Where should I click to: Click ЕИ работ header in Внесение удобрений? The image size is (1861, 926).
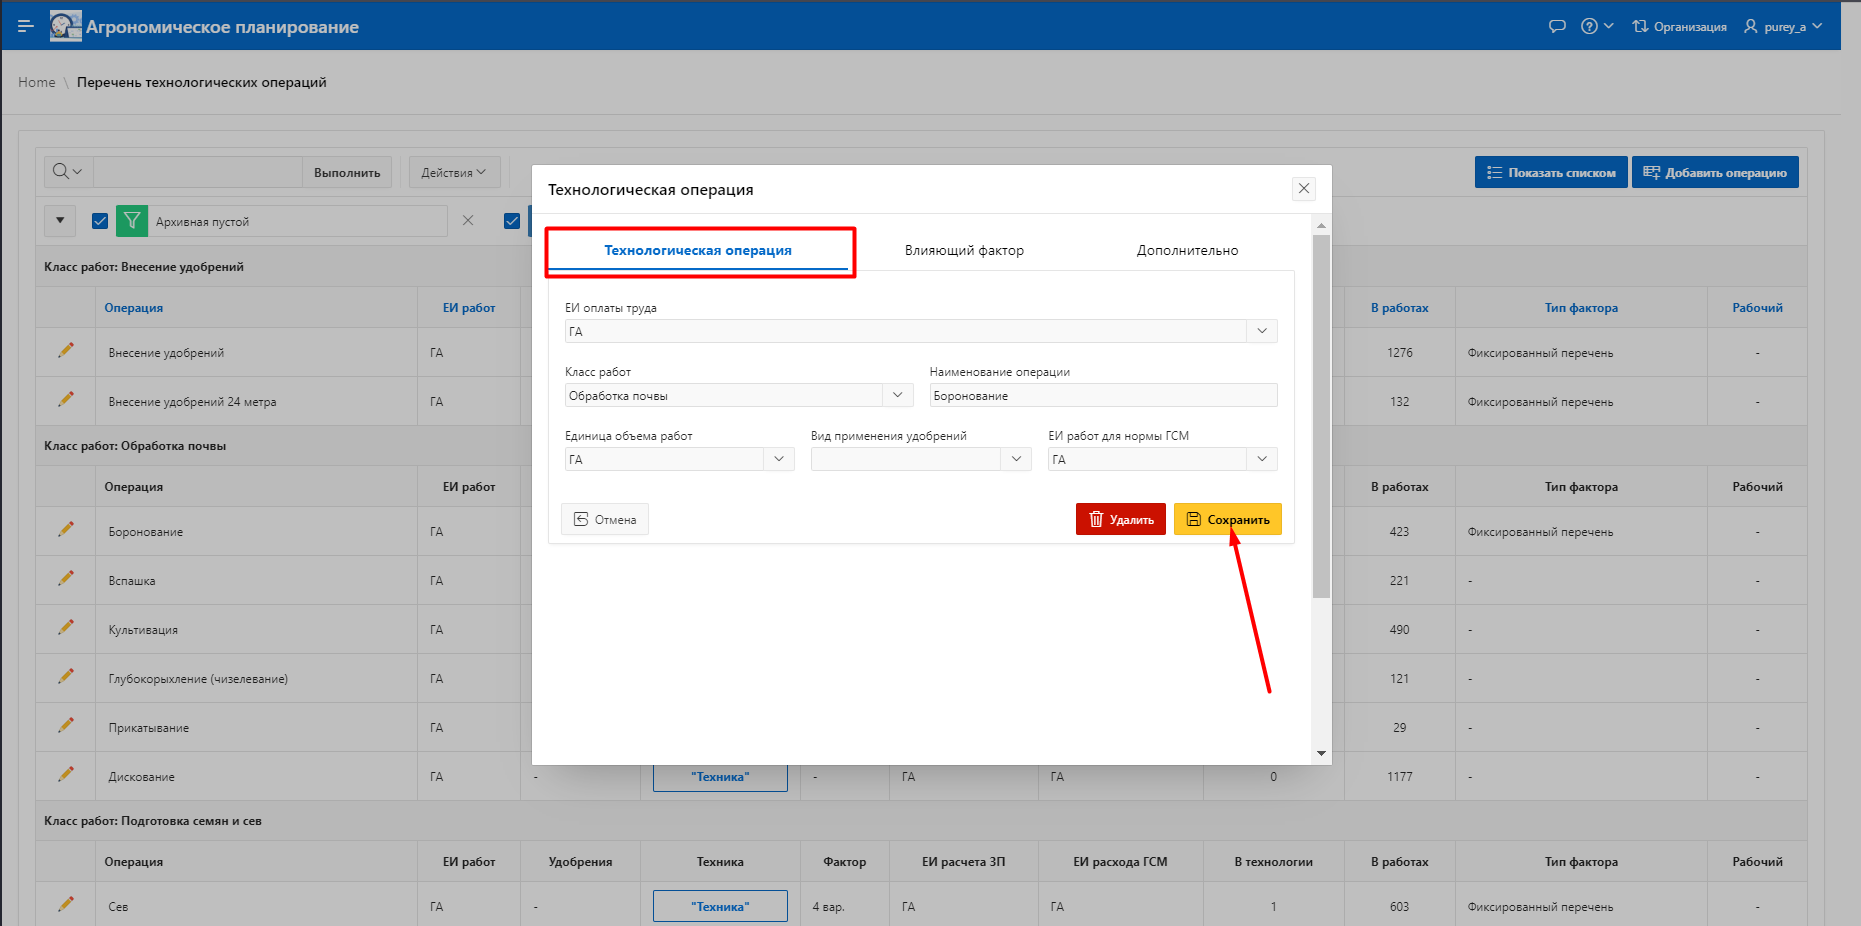[x=469, y=308]
